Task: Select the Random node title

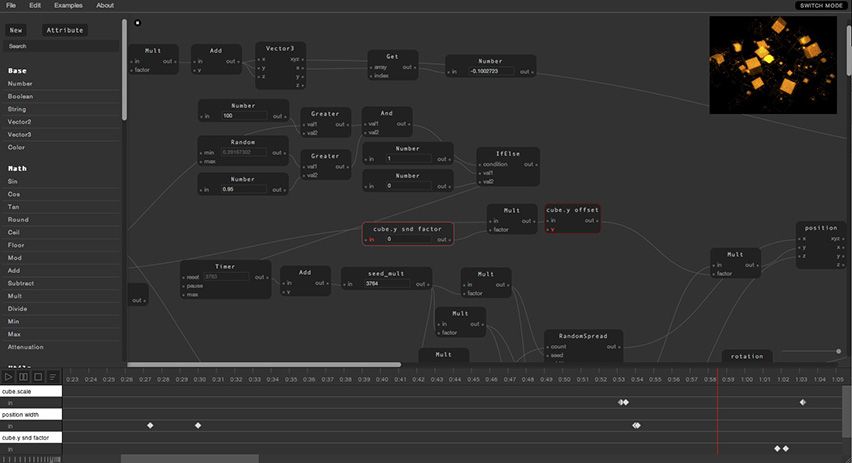Action: click(243, 142)
